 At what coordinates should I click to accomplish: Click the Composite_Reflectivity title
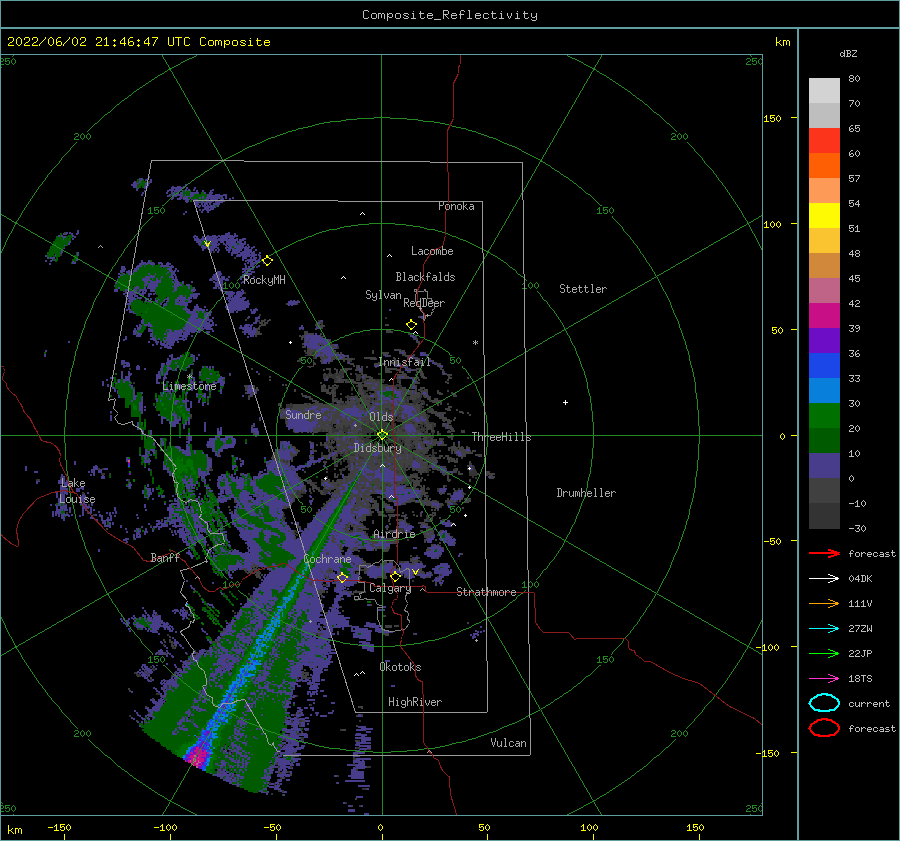click(449, 15)
